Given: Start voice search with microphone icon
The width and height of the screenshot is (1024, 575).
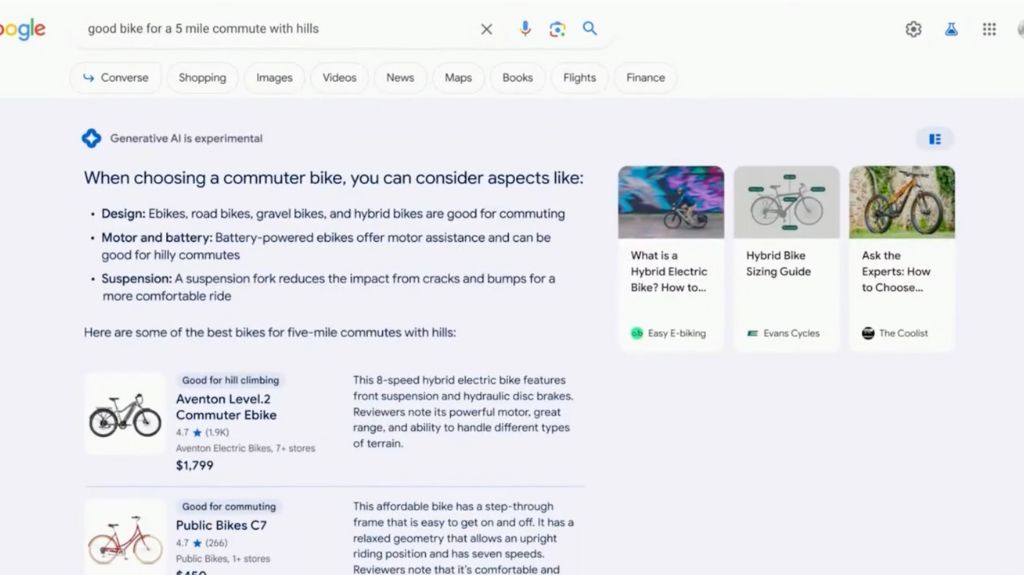Looking at the screenshot, I should [x=525, y=29].
